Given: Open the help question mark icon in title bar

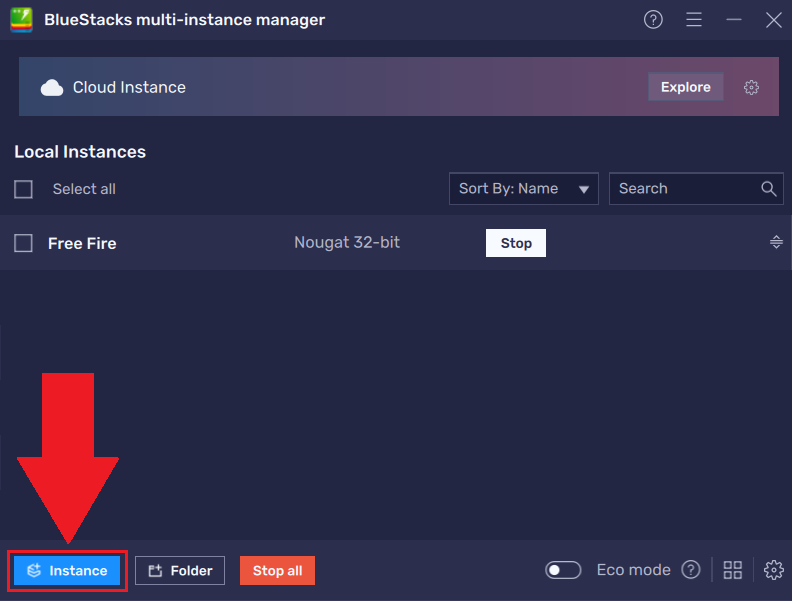Looking at the screenshot, I should 653,20.
